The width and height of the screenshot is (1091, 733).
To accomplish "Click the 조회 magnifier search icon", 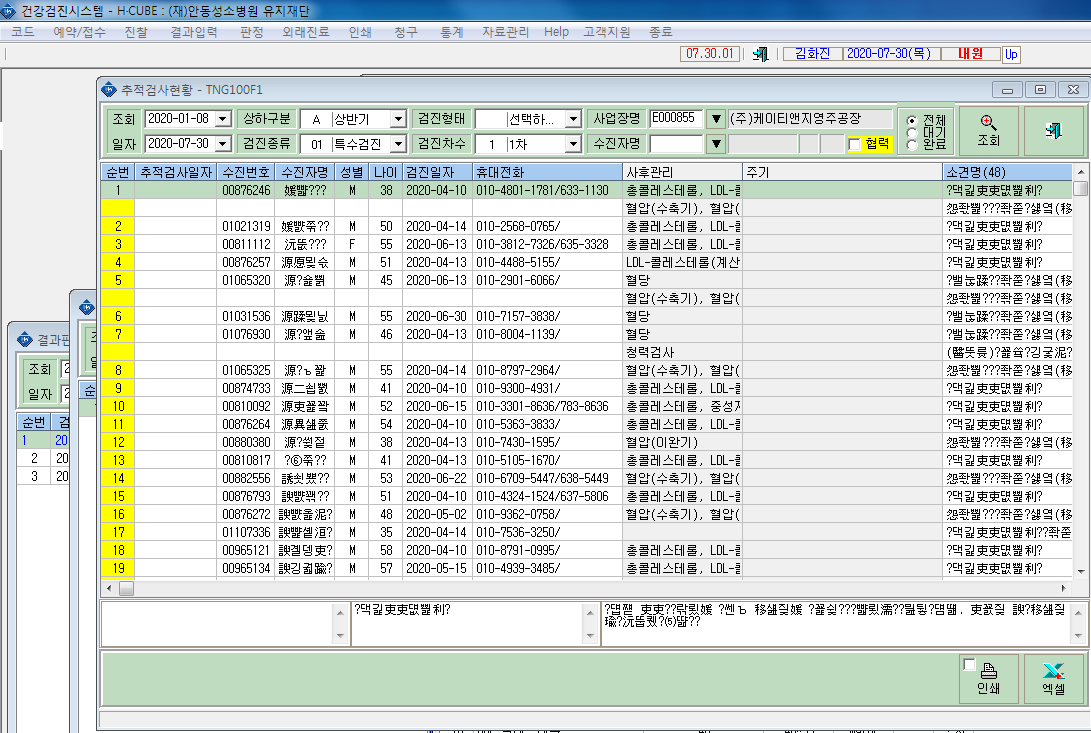I will tap(988, 123).
